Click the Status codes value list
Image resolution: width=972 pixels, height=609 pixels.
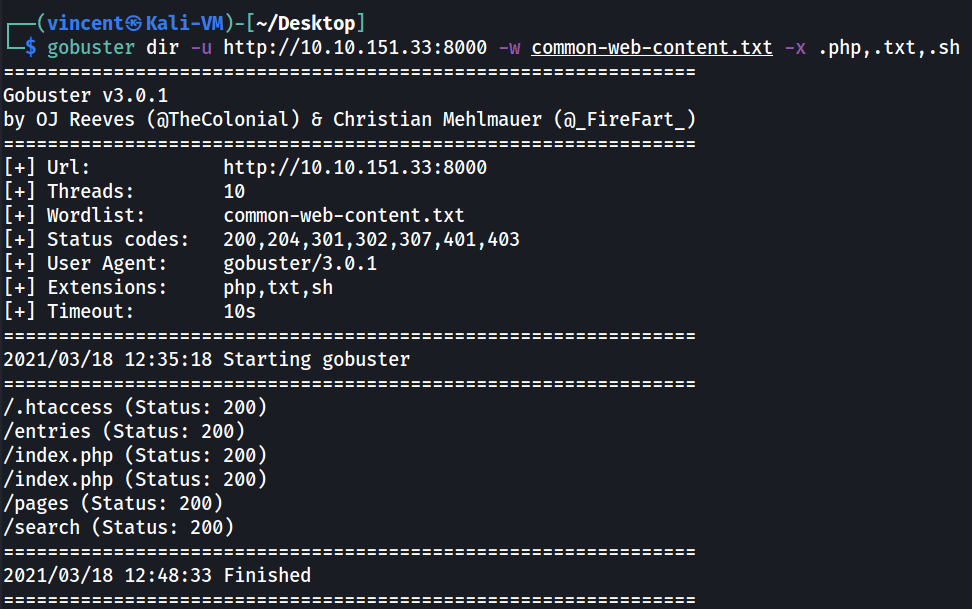(371, 239)
